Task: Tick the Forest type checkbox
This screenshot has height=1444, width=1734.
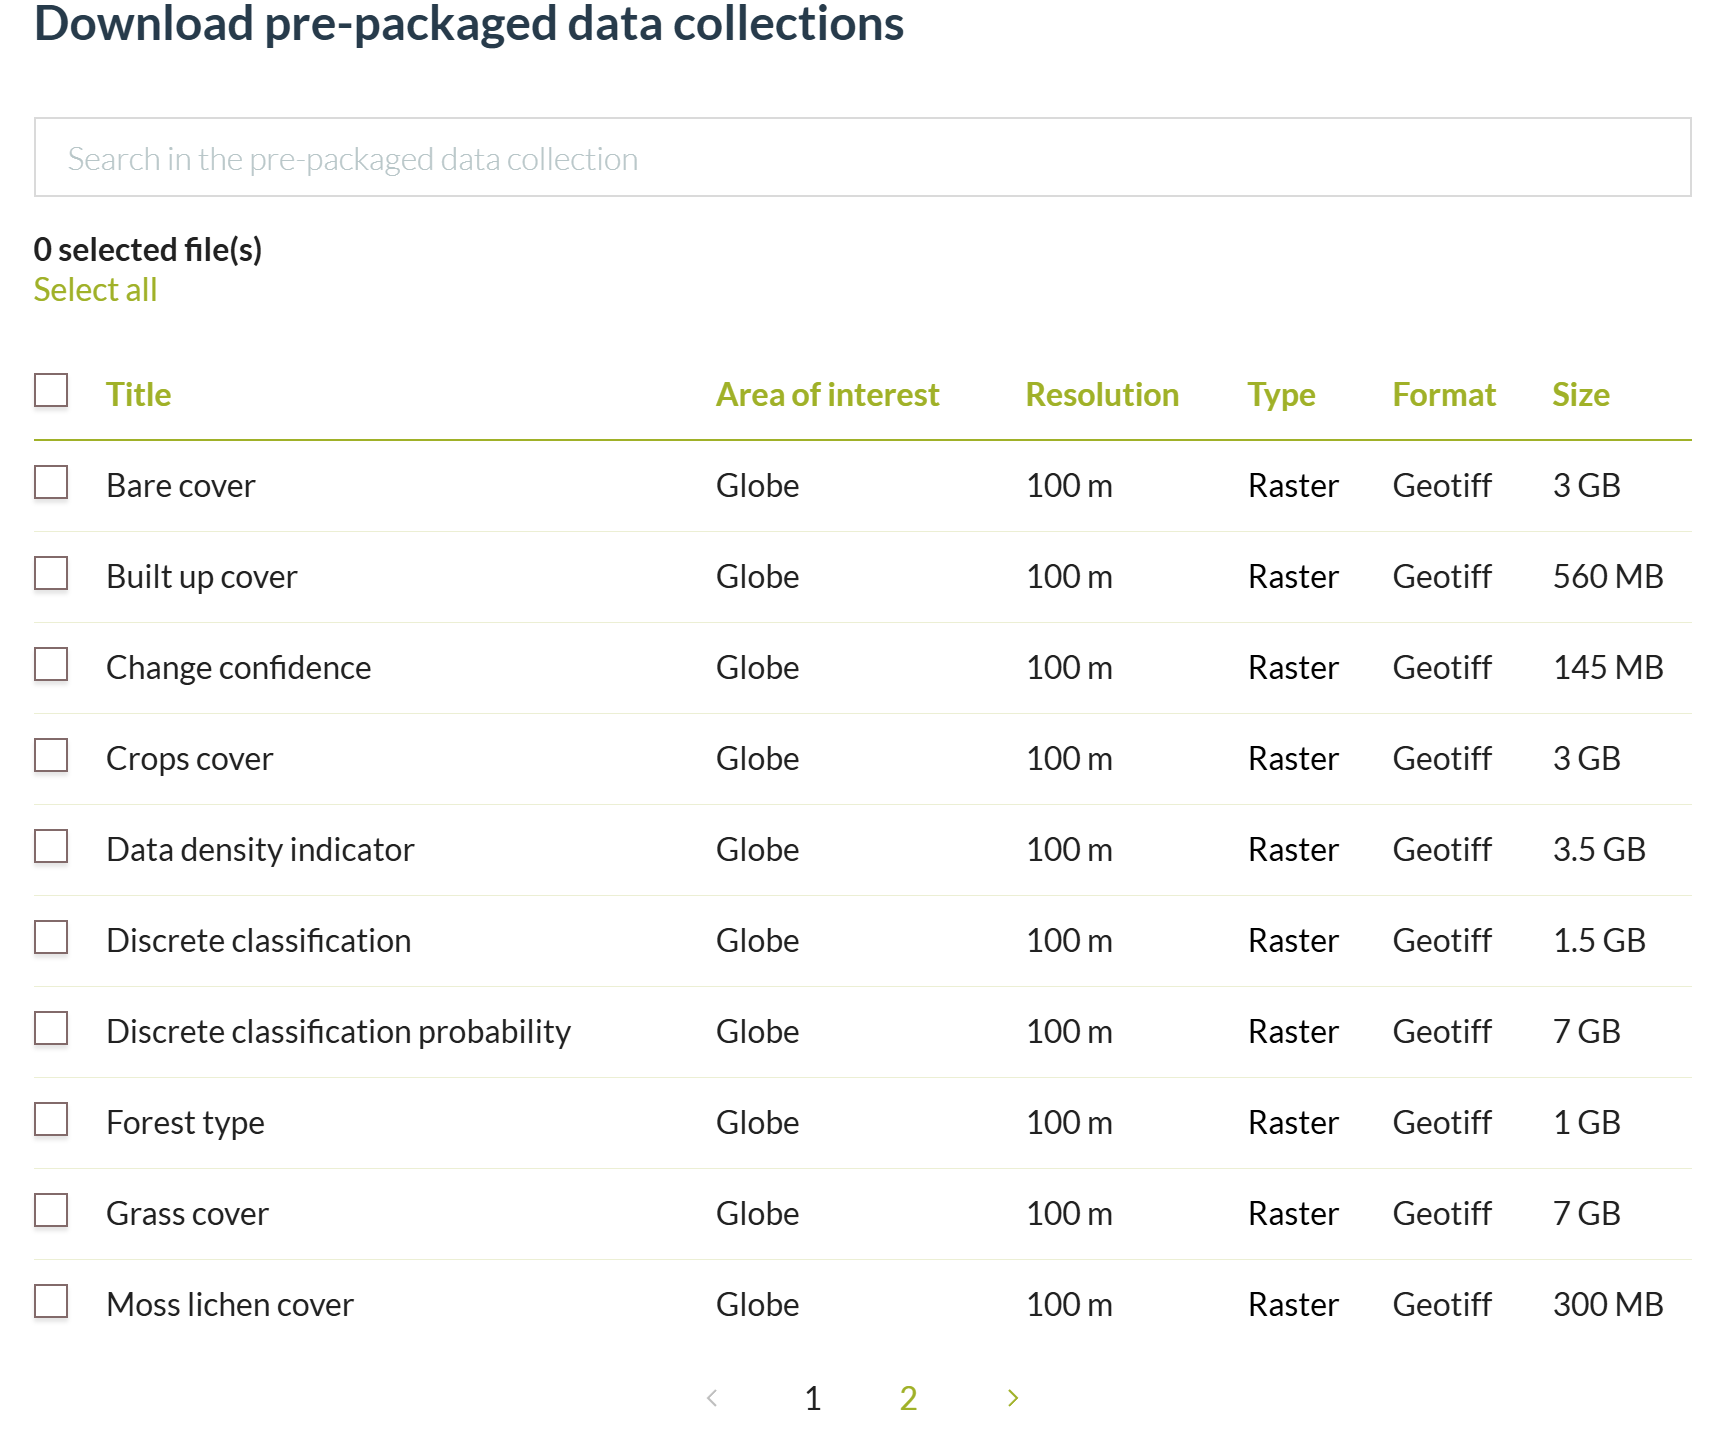Action: [51, 1120]
